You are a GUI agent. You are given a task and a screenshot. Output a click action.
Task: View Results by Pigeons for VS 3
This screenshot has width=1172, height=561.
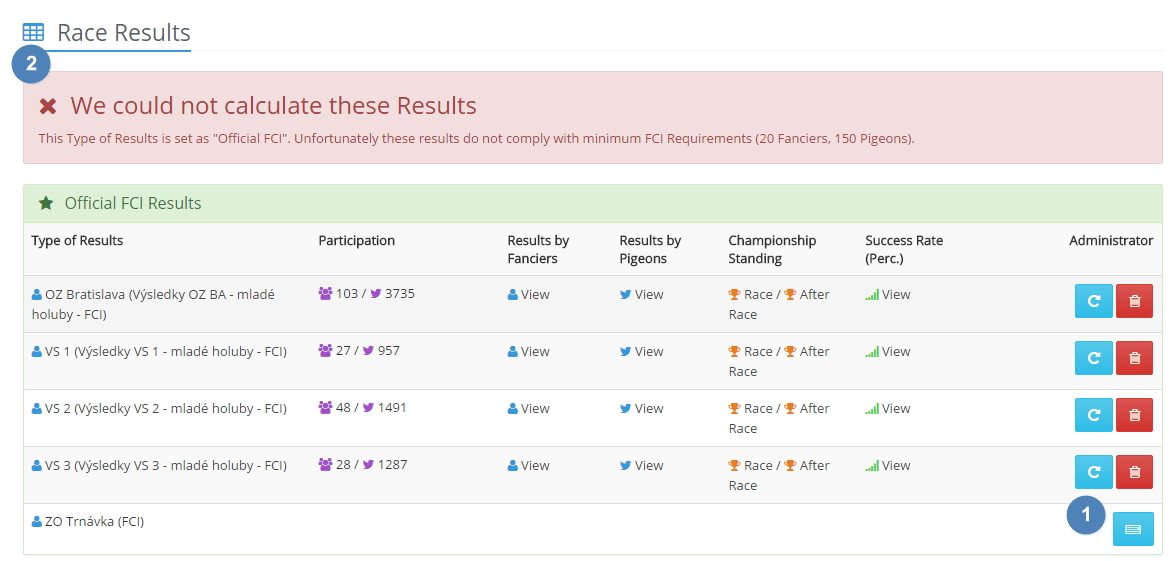(x=648, y=466)
